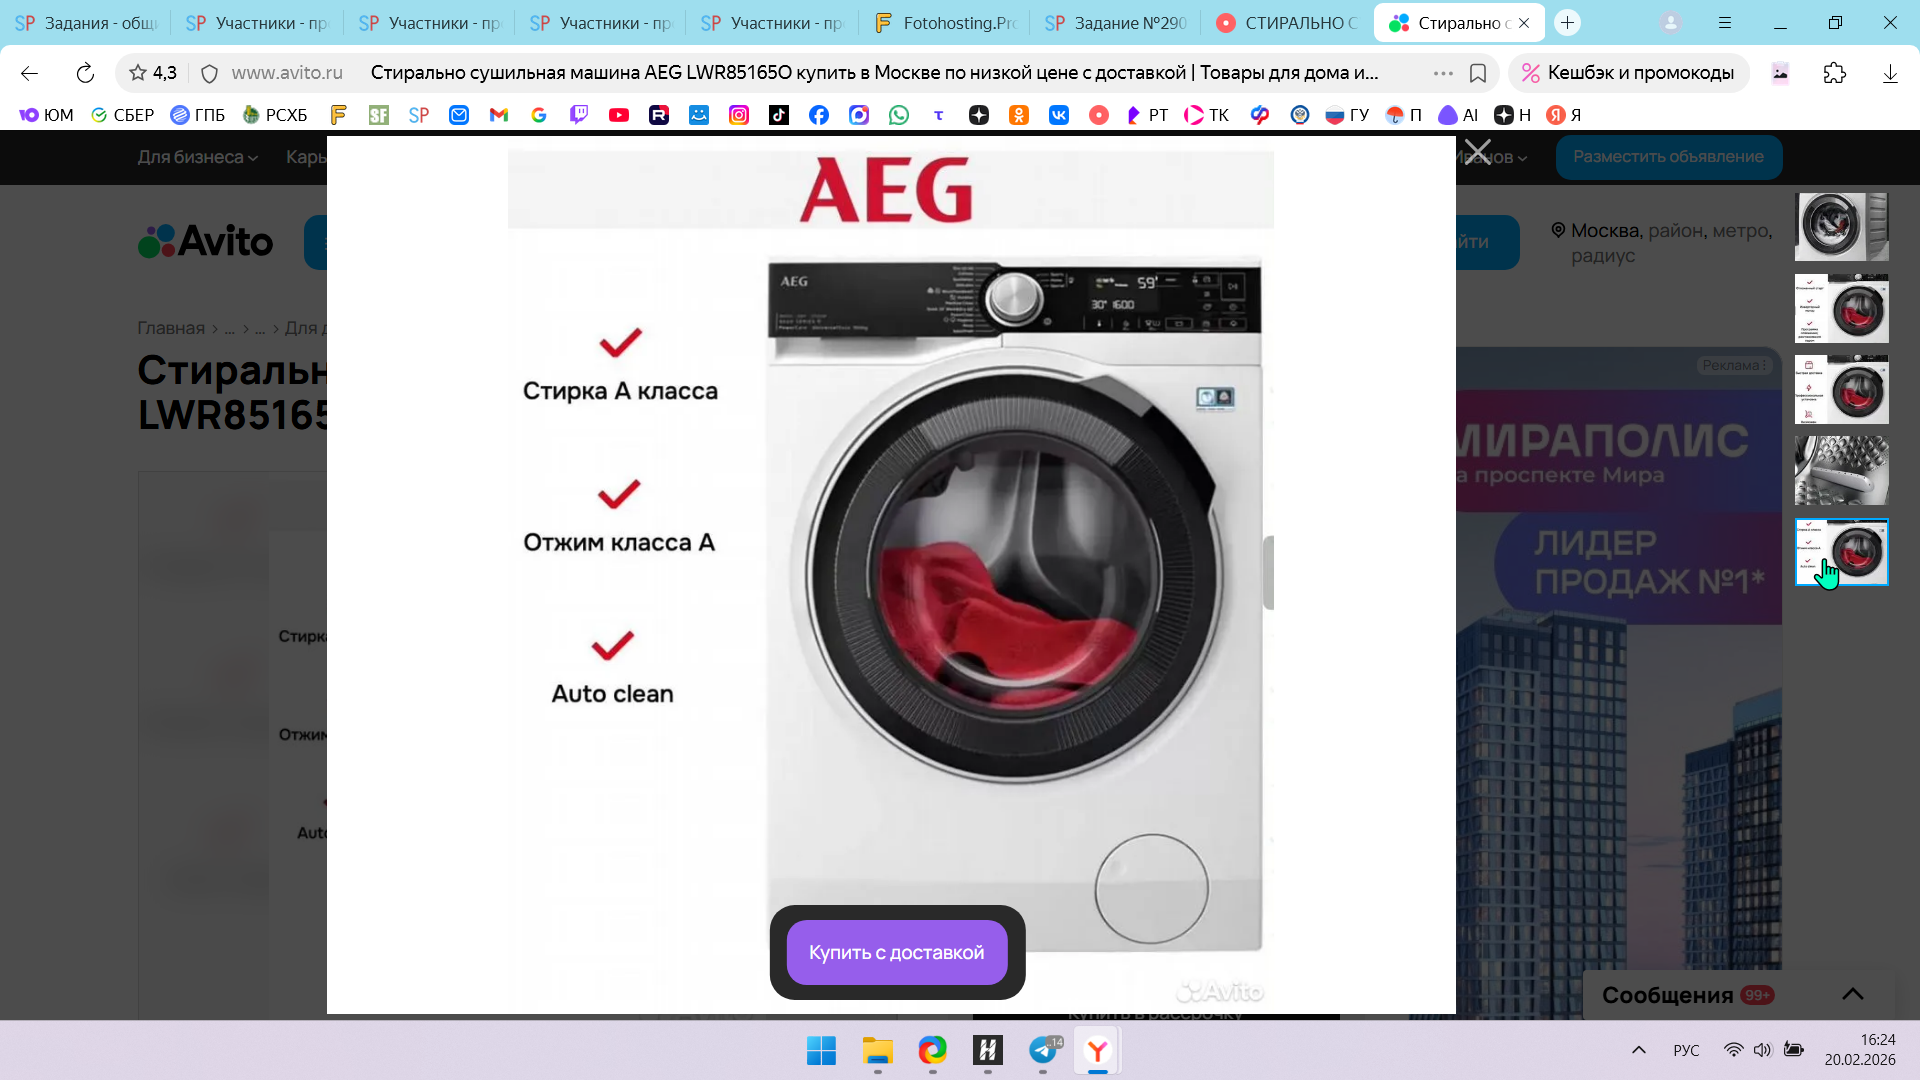The image size is (1920, 1080).
Task: Open TikTok bookmark icon
Action: point(779,115)
